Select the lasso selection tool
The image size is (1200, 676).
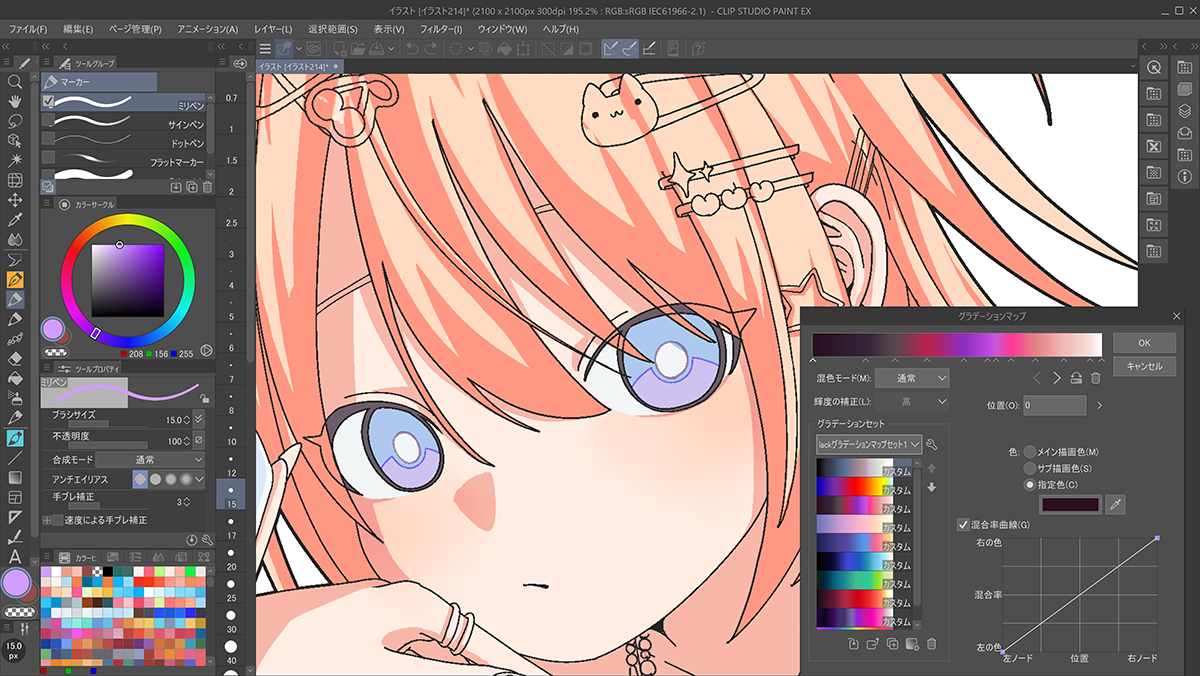pos(15,120)
